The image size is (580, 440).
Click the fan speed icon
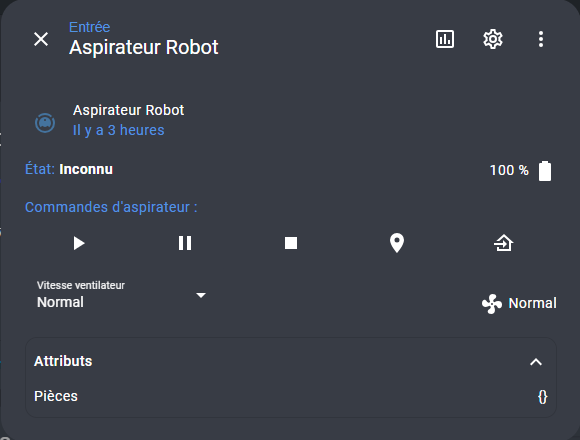pos(492,304)
